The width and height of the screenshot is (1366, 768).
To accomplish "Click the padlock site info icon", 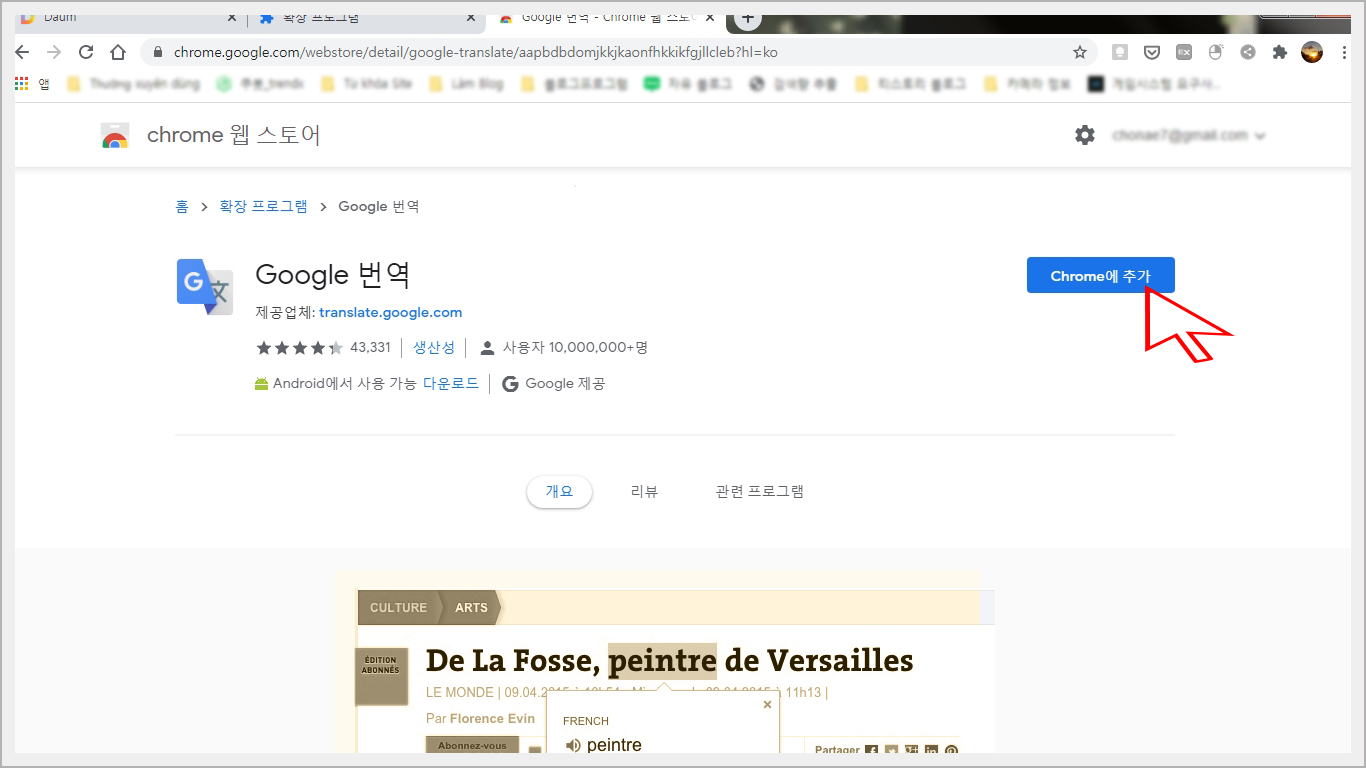I will pos(158,52).
